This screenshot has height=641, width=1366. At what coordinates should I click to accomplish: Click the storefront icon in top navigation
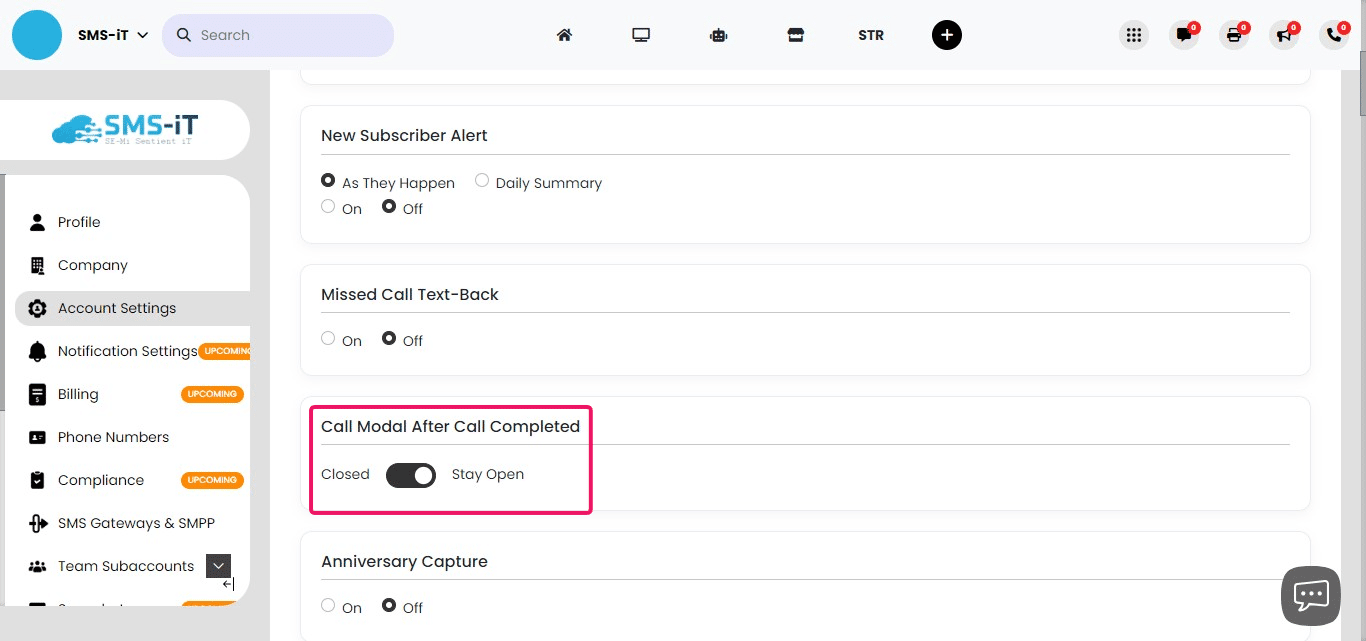pyautogui.click(x=795, y=34)
